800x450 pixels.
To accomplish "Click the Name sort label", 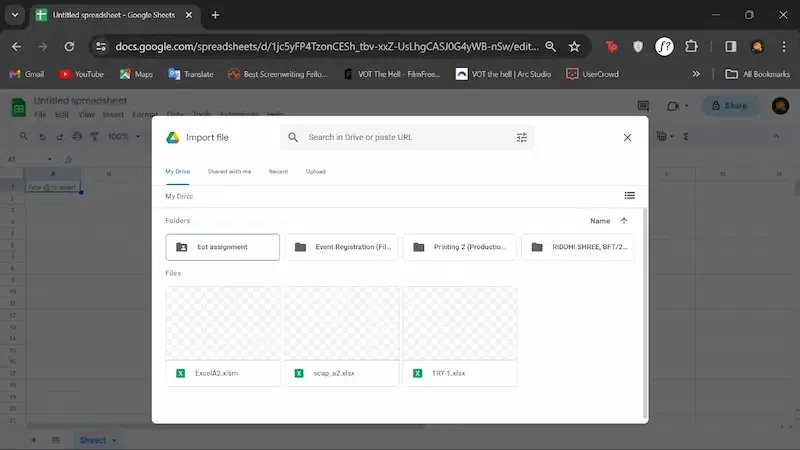I will [600, 221].
